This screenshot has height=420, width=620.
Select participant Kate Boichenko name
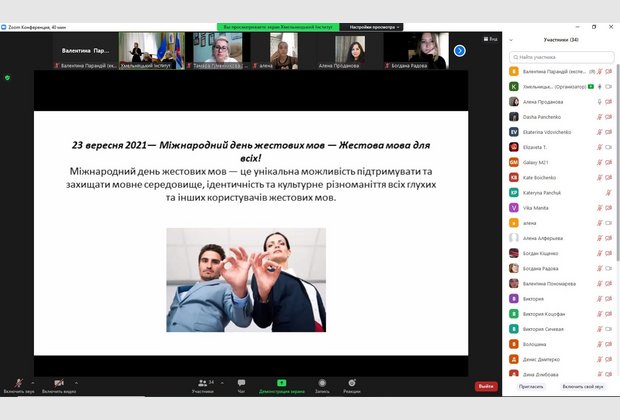[x=539, y=178]
